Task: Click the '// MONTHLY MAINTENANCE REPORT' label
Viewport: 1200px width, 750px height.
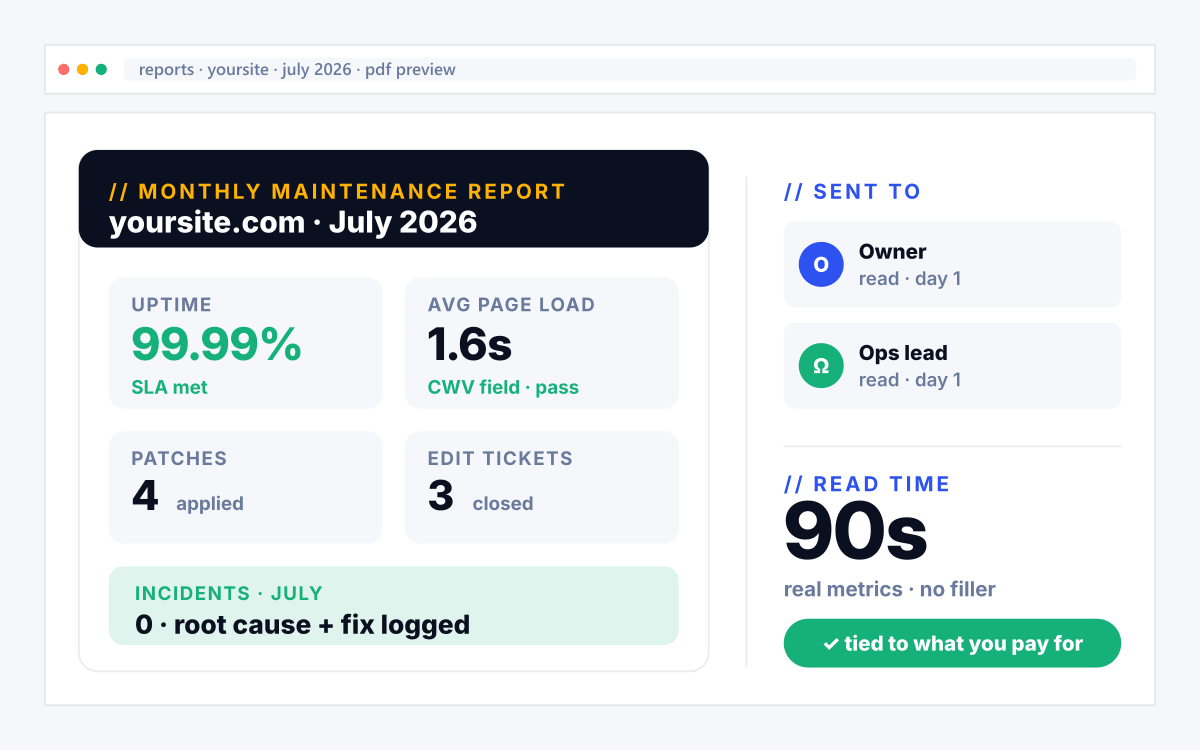Action: [x=337, y=191]
